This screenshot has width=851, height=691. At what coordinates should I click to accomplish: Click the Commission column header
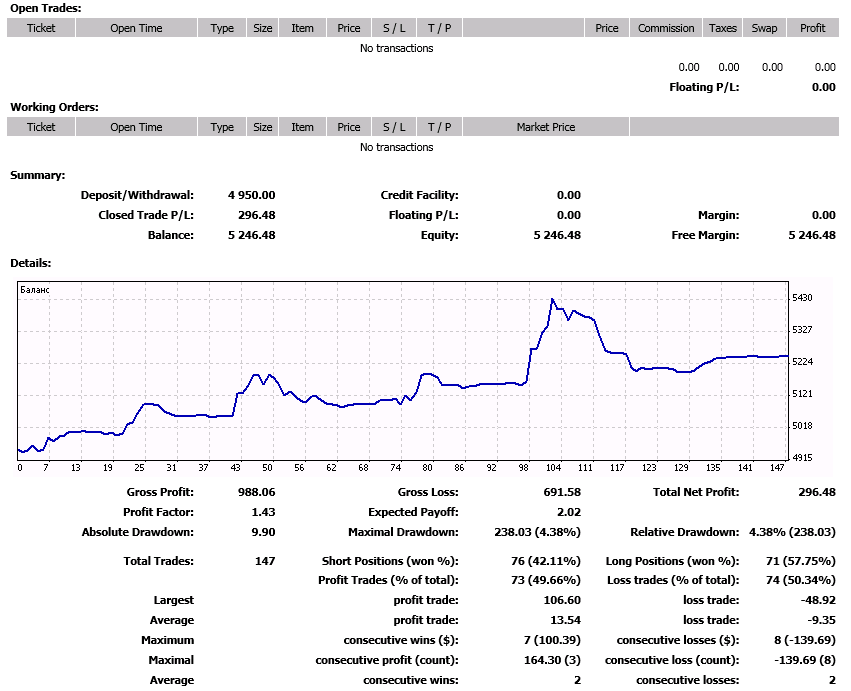point(666,28)
